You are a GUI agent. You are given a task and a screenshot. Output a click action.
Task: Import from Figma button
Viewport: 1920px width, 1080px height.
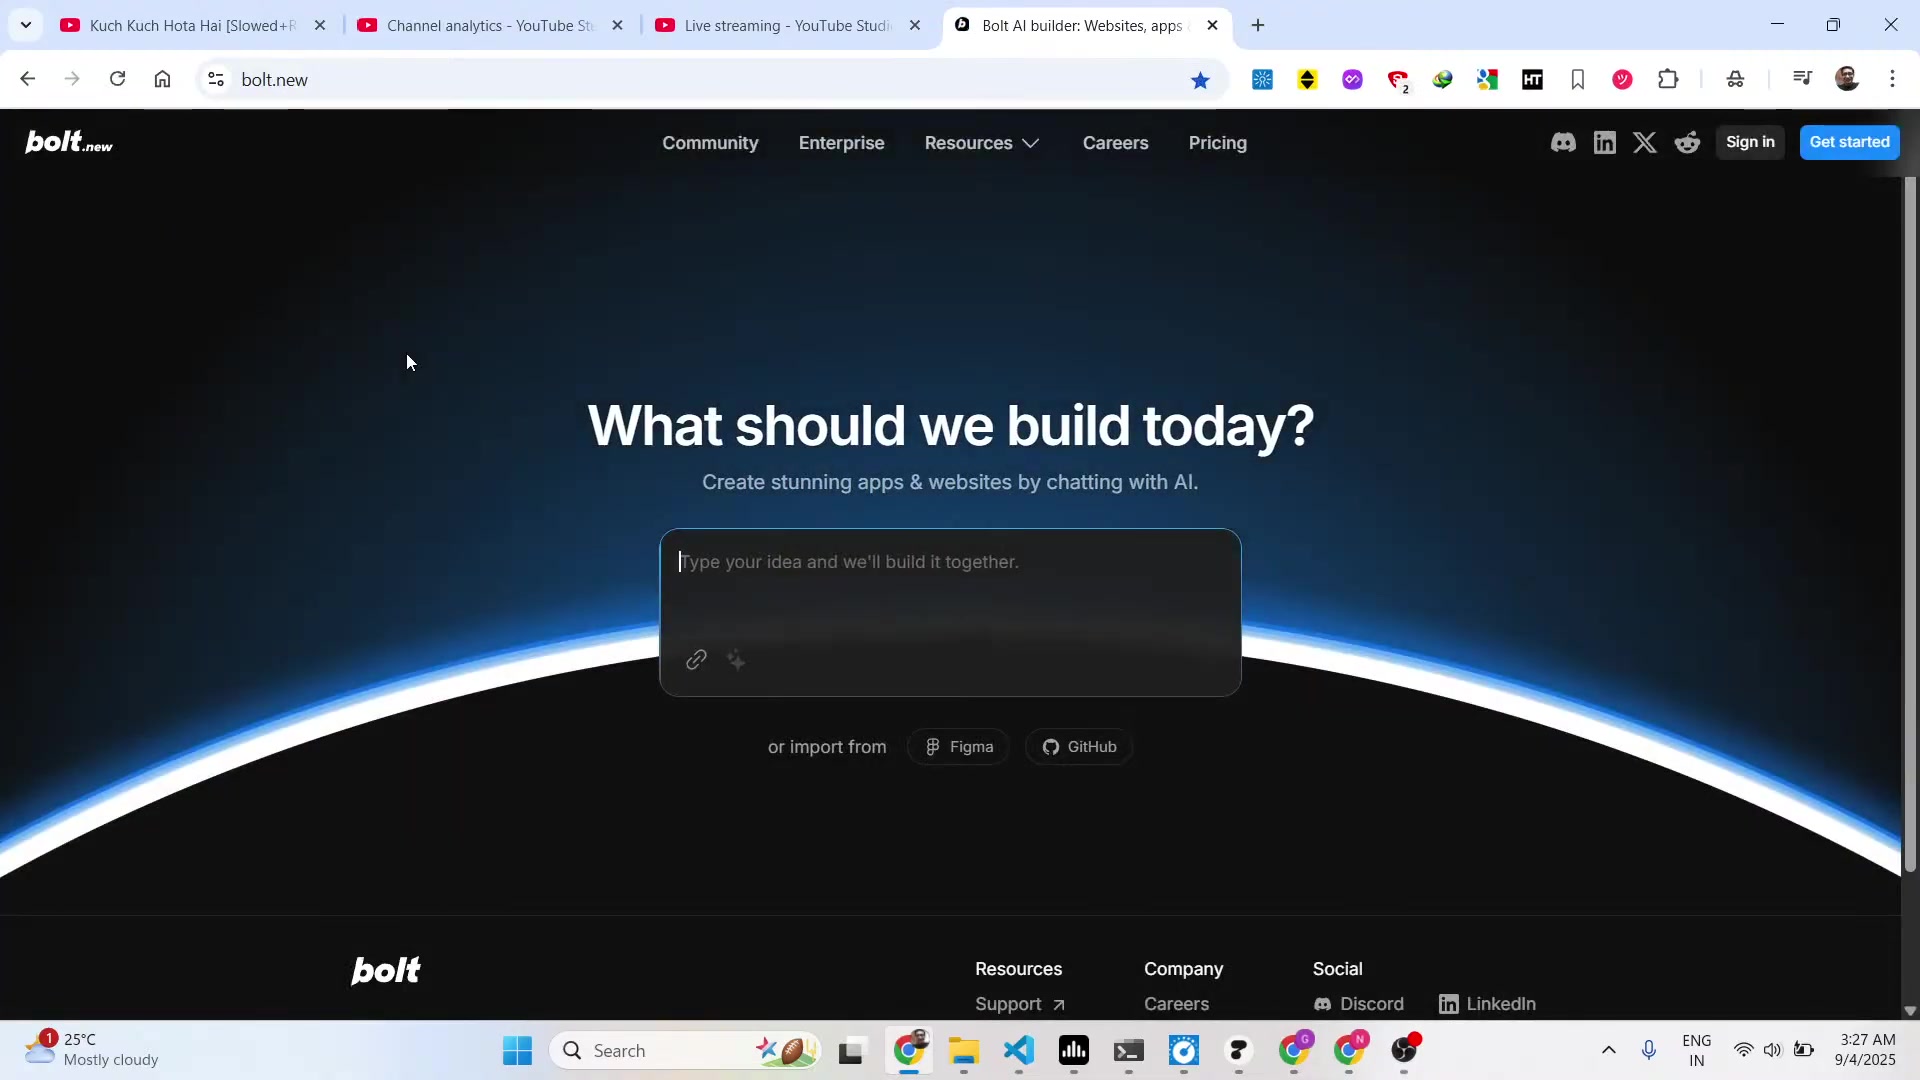(958, 747)
